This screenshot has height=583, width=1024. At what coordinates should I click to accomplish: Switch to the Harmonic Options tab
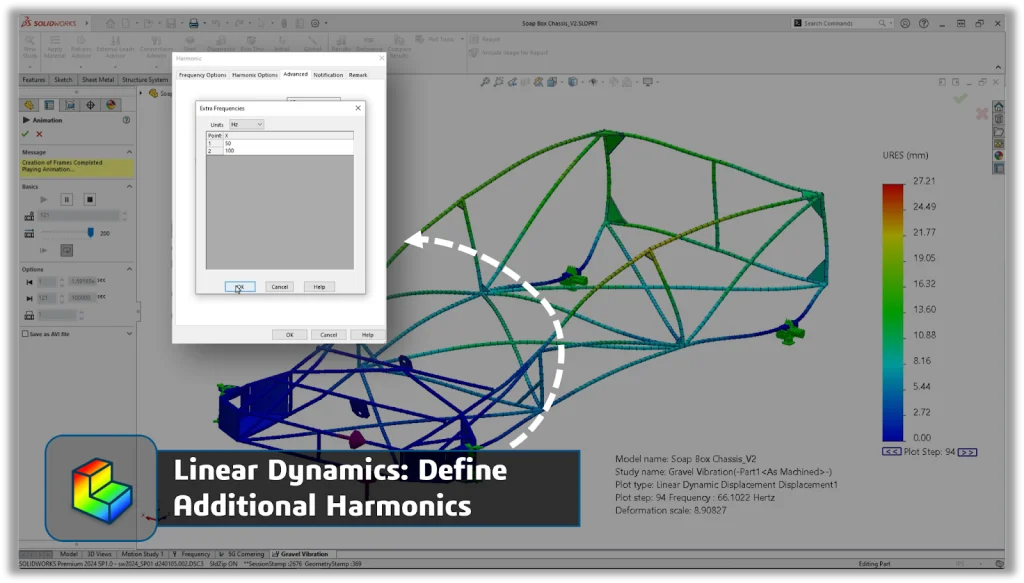pyautogui.click(x=255, y=75)
